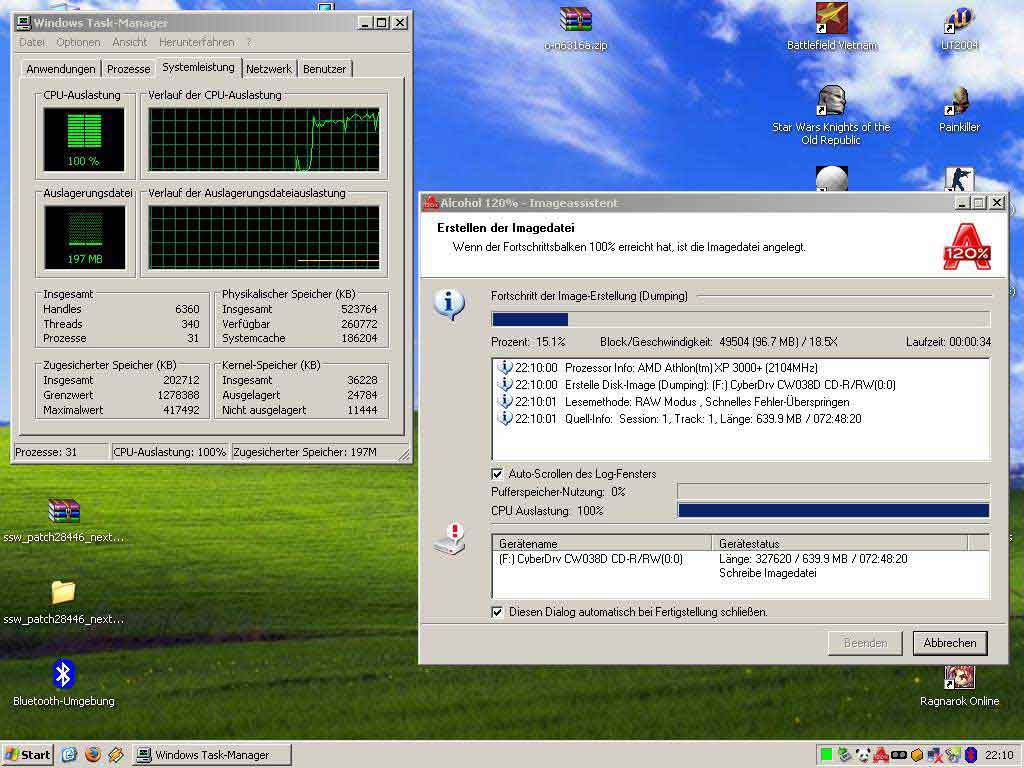Screen dimensions: 1024x768
Task: Open the Ansicht menu in Task Manager
Action: pyautogui.click(x=129, y=42)
